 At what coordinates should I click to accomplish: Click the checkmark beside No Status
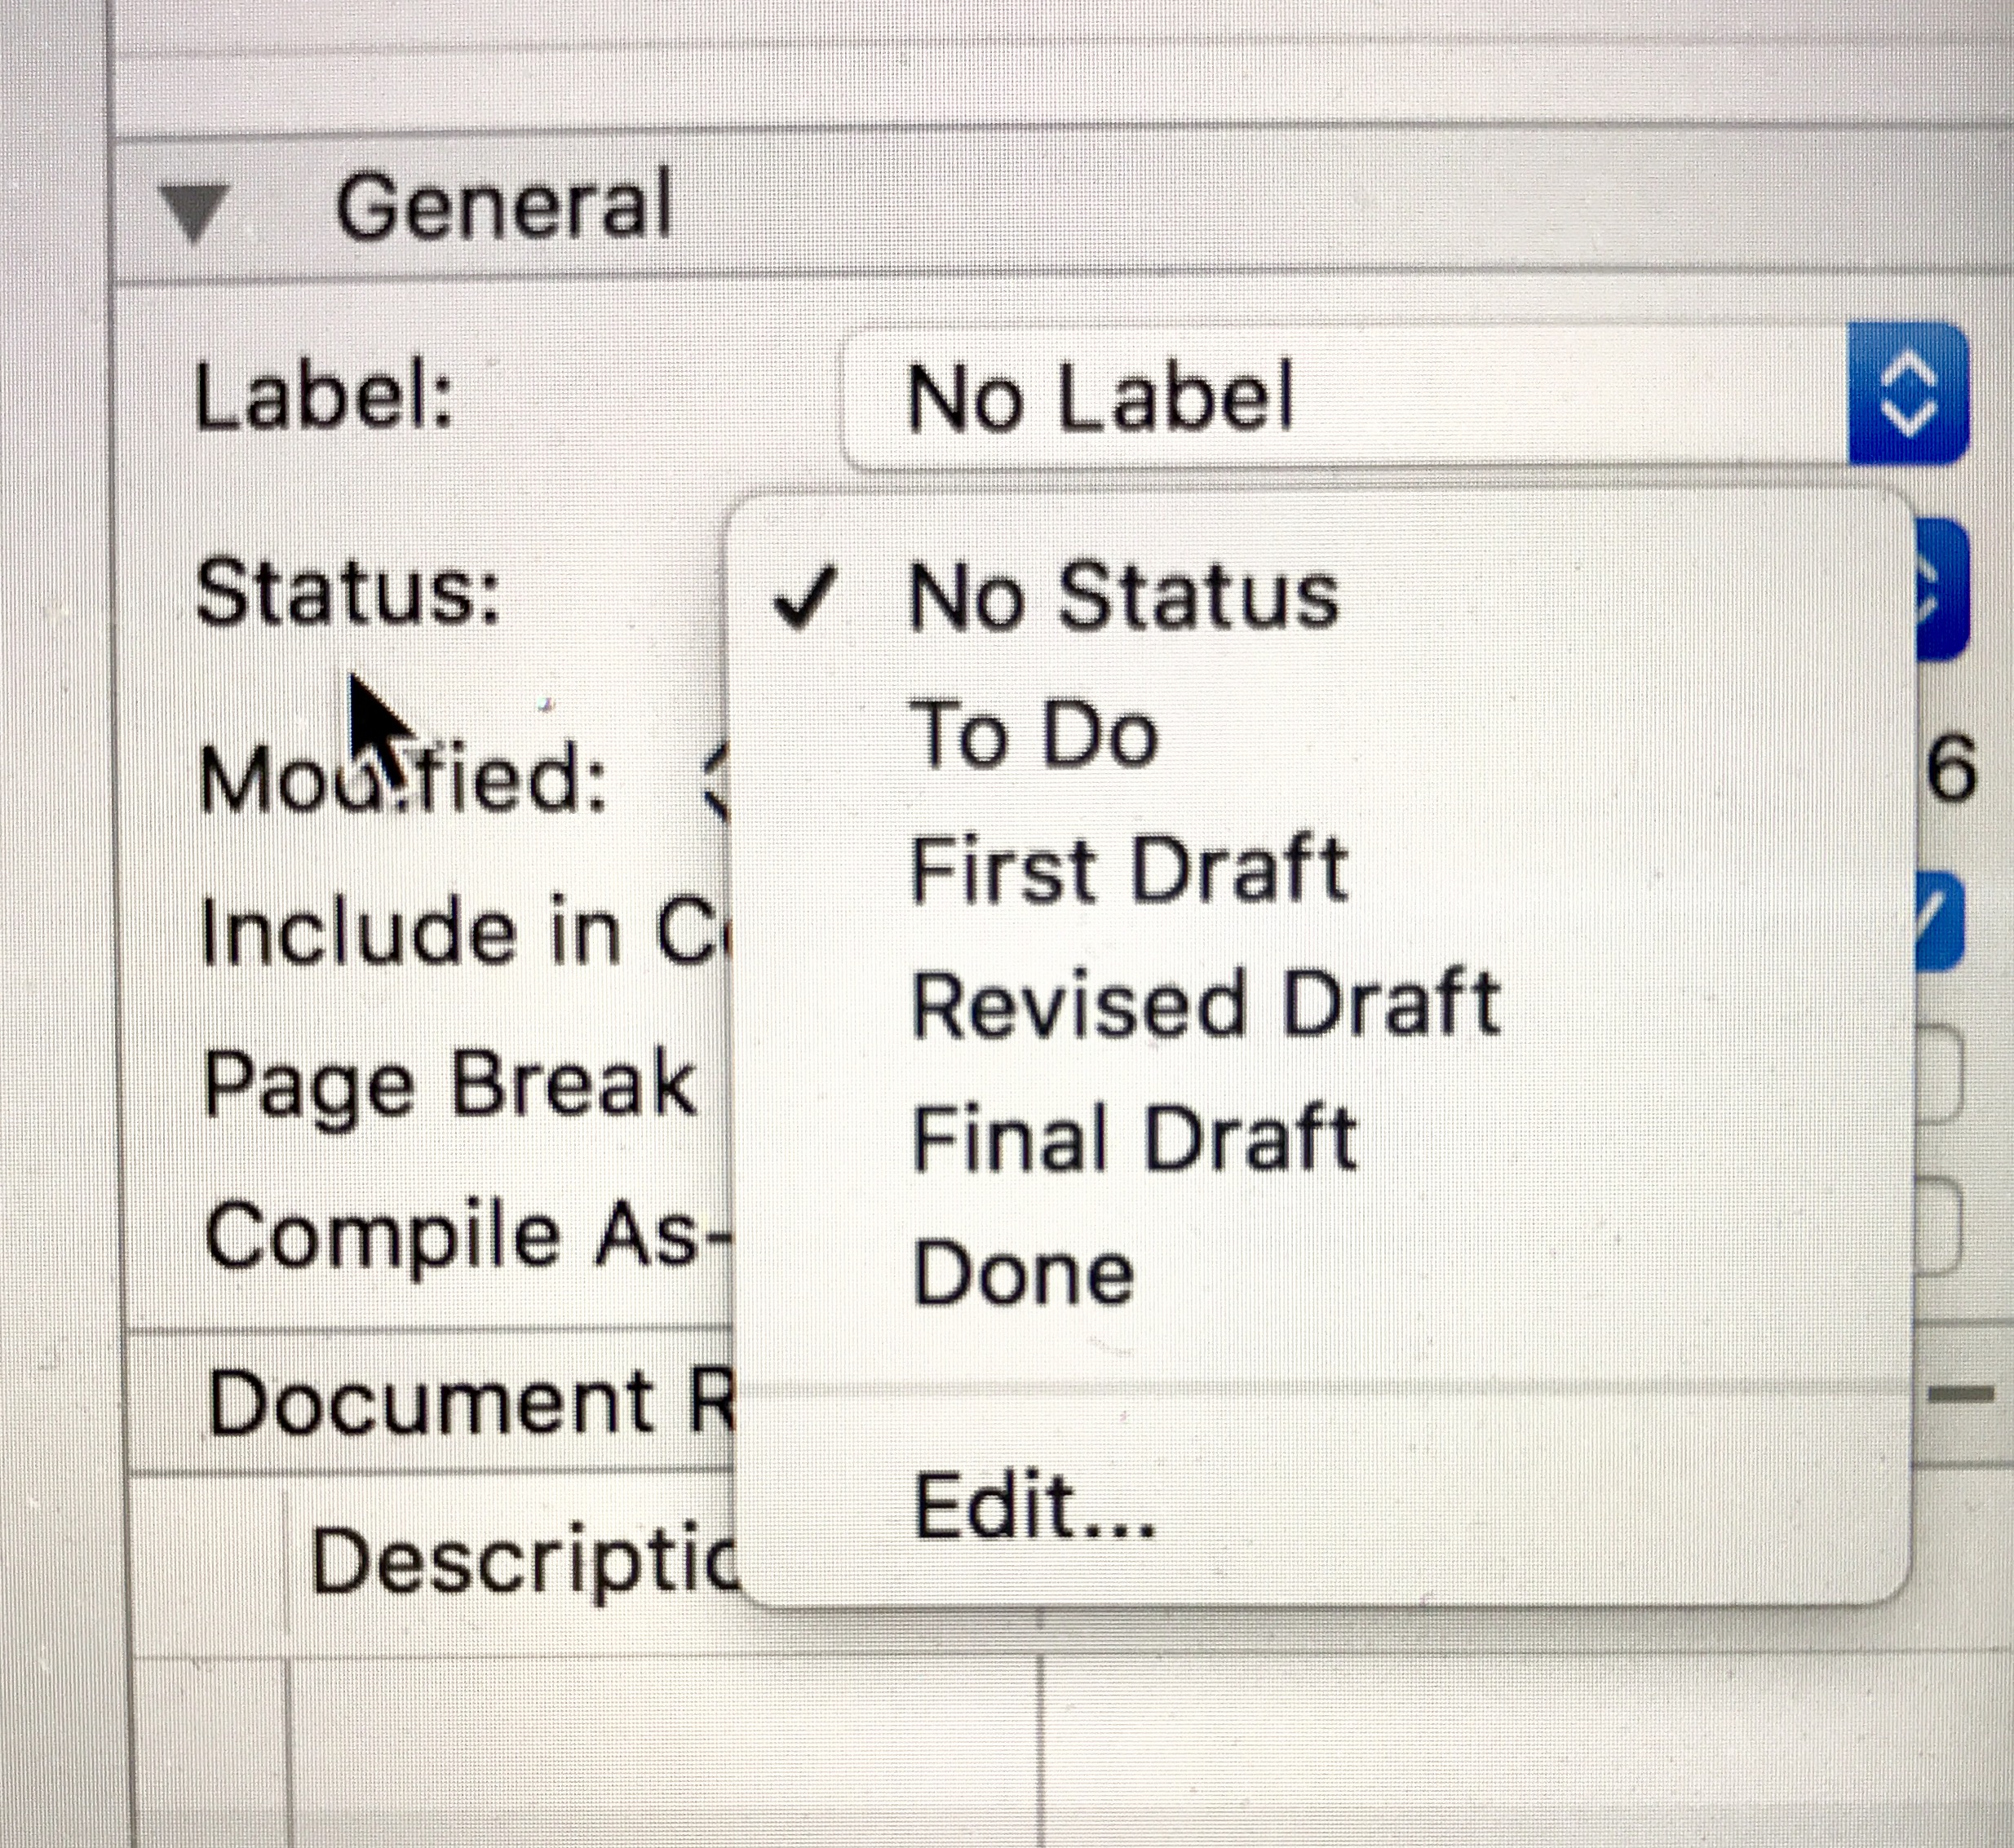804,598
